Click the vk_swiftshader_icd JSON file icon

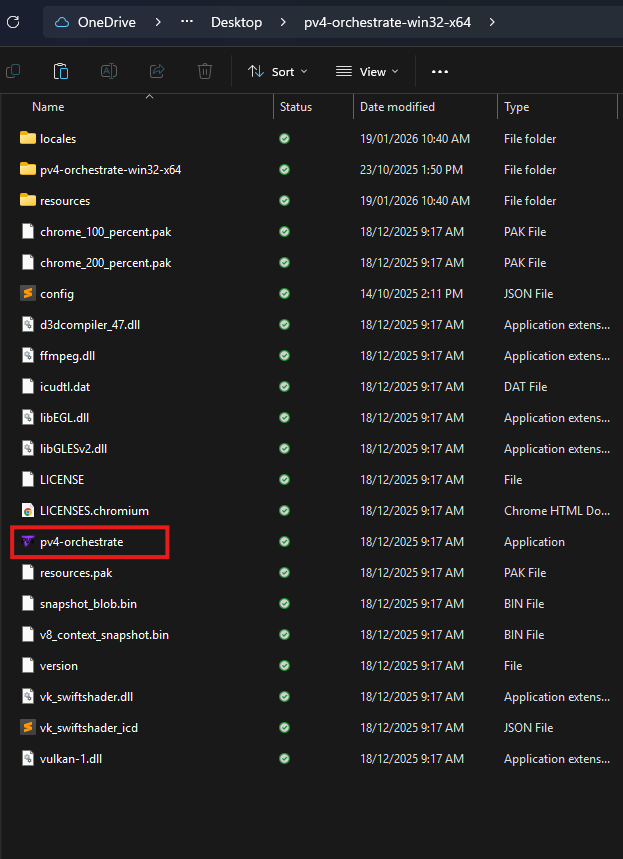27,728
